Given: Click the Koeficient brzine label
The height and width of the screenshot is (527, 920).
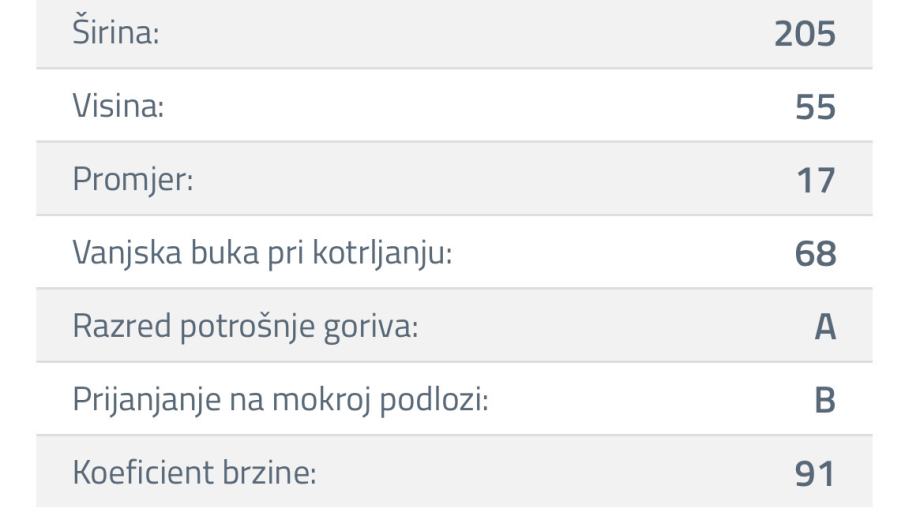Looking at the screenshot, I should coord(194,472).
